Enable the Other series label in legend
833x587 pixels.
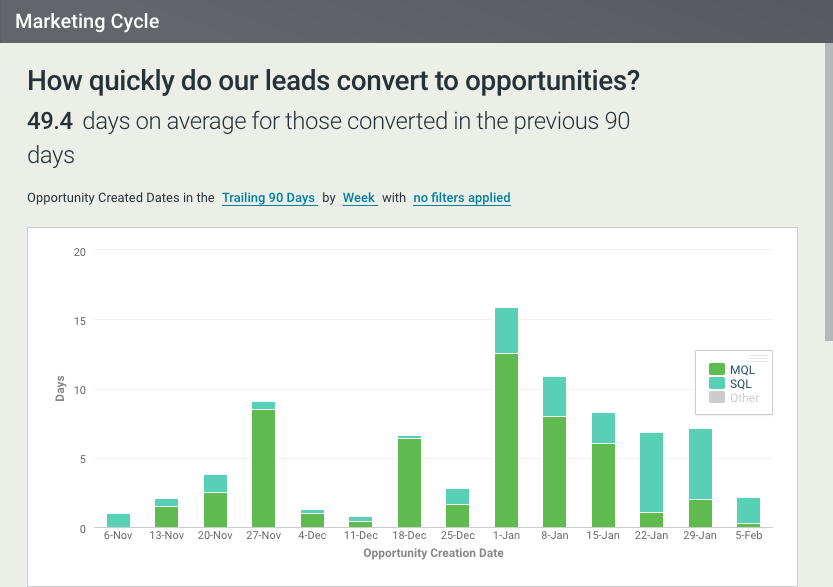pyautogui.click(x=744, y=398)
